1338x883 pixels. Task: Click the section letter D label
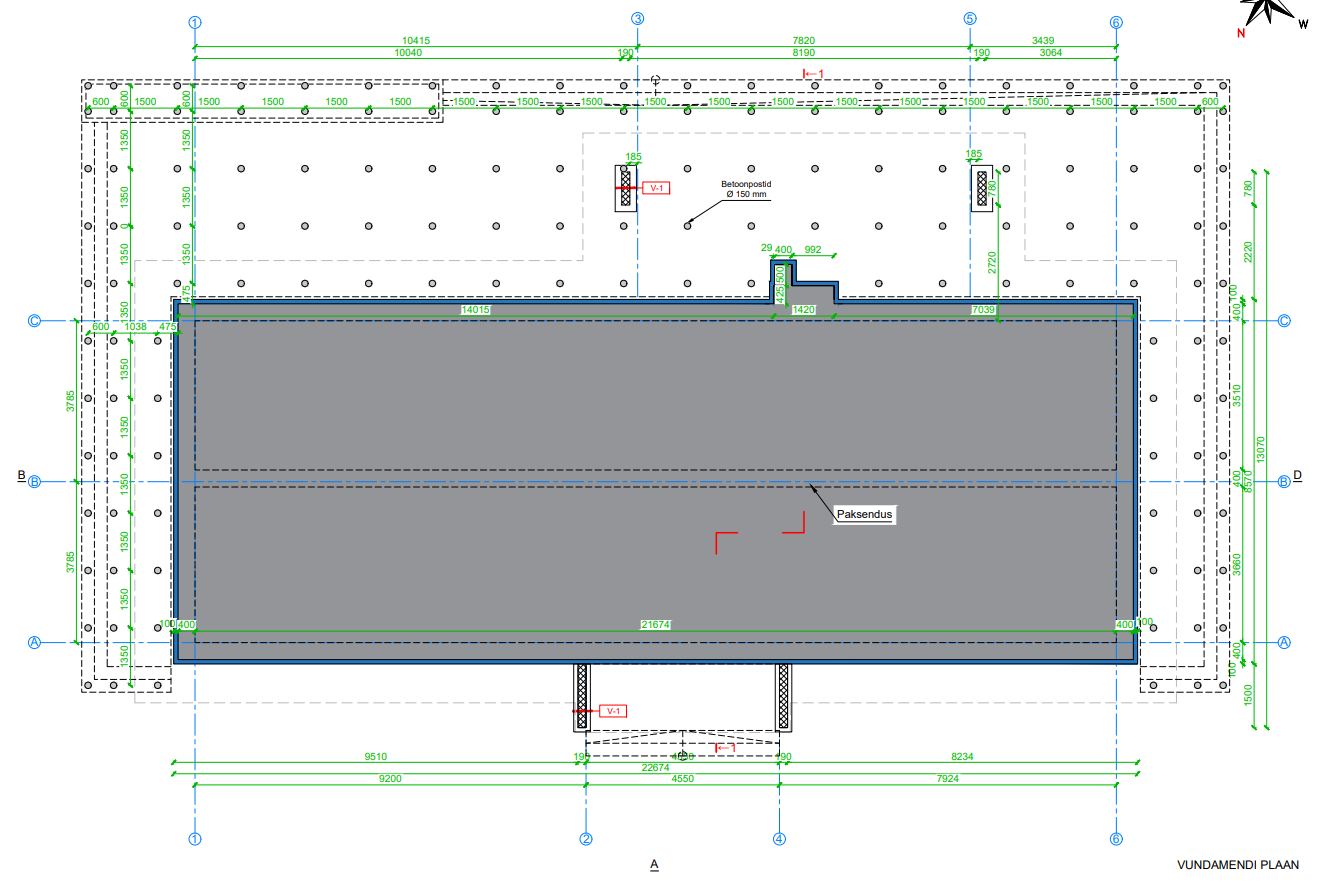click(x=1297, y=475)
